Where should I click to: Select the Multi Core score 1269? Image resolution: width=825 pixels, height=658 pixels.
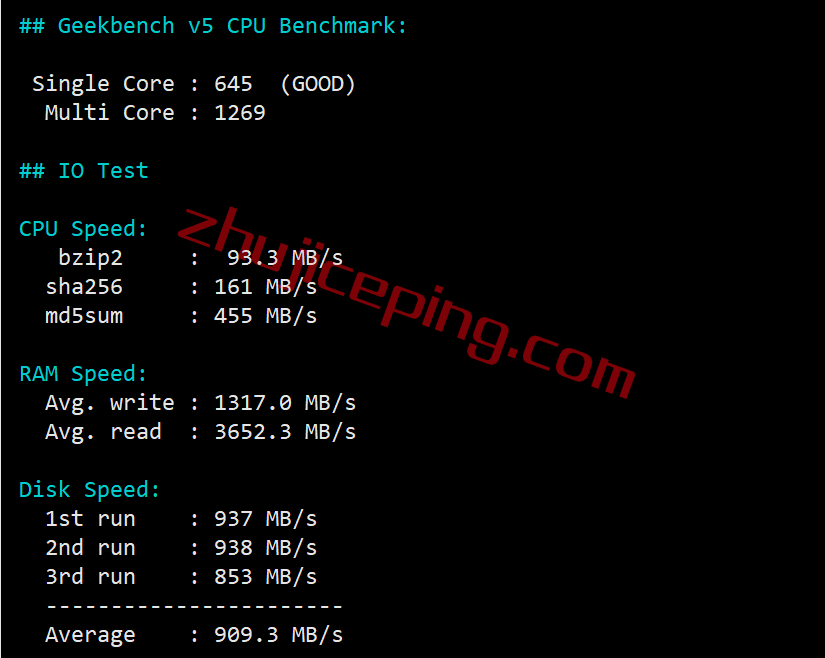click(239, 113)
